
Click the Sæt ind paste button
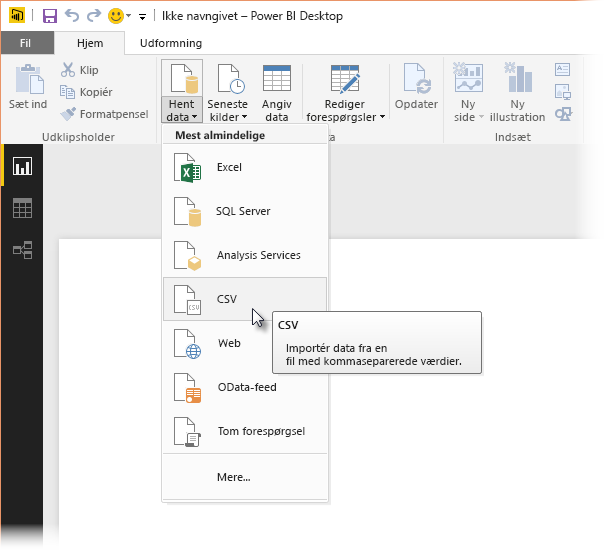(x=28, y=86)
